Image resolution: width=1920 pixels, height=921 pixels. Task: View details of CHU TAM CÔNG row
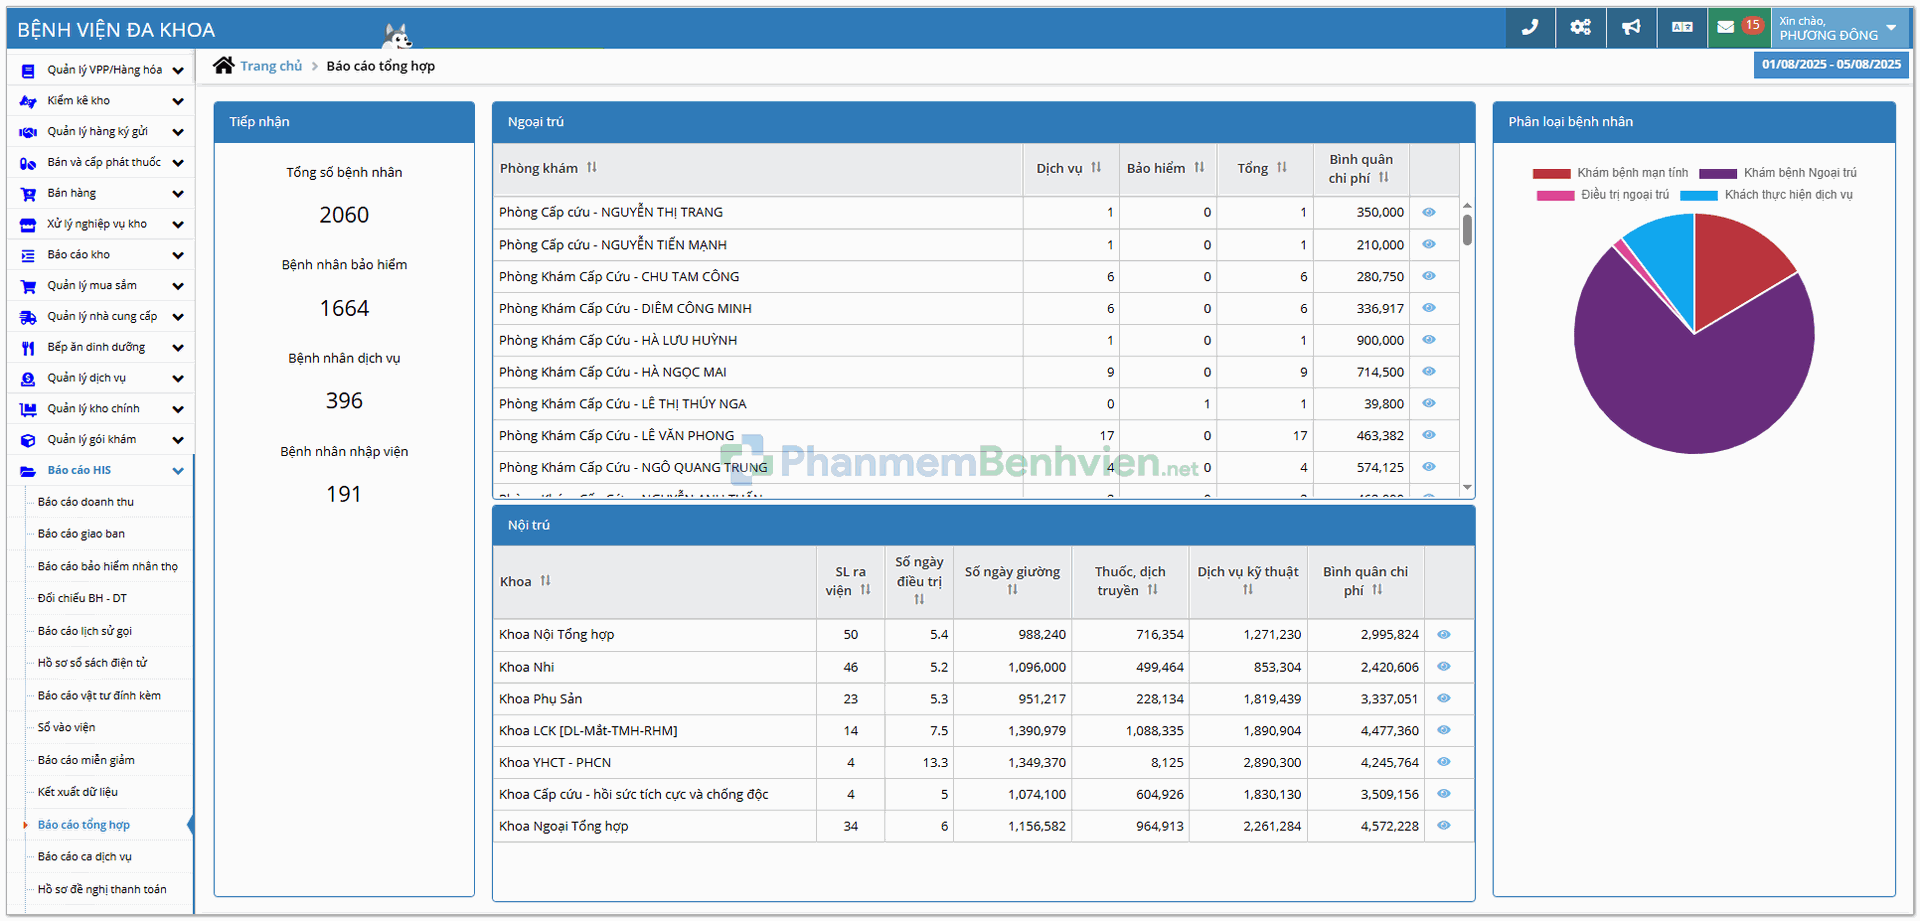click(1429, 276)
